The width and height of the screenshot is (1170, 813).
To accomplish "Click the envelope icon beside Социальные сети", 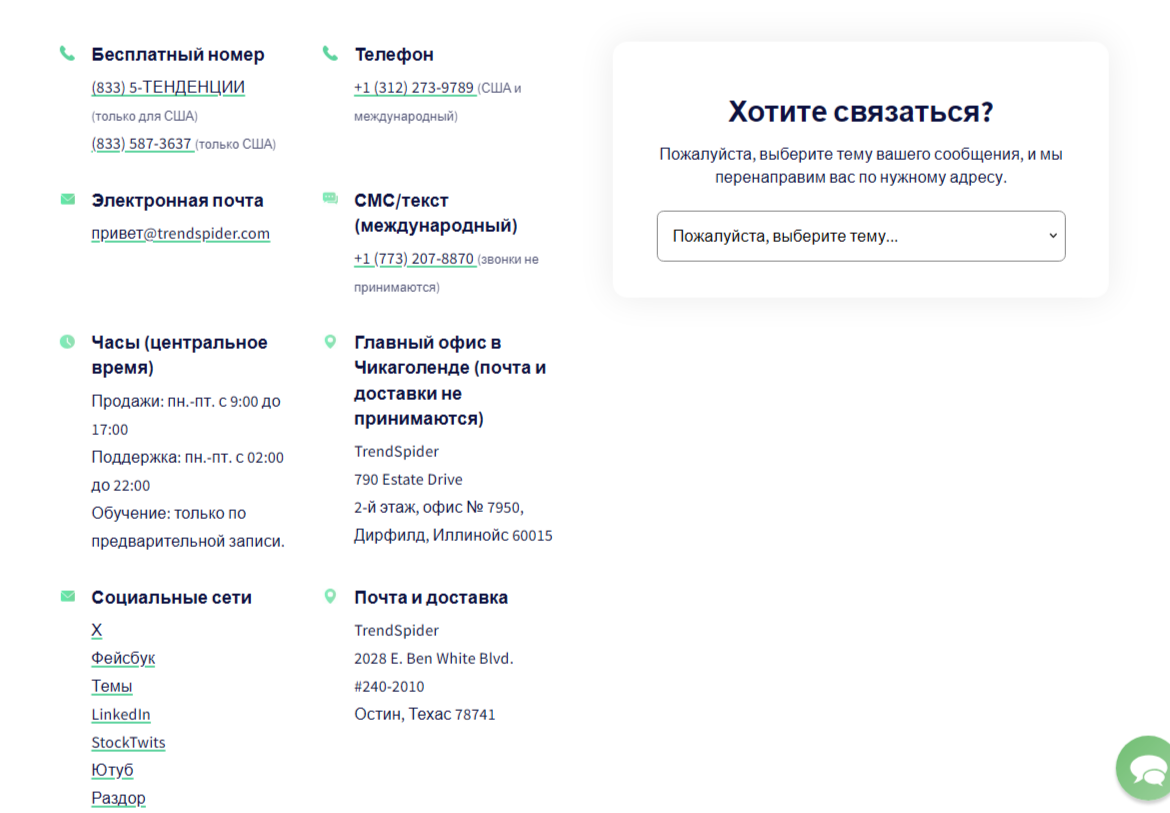I will [67, 596].
